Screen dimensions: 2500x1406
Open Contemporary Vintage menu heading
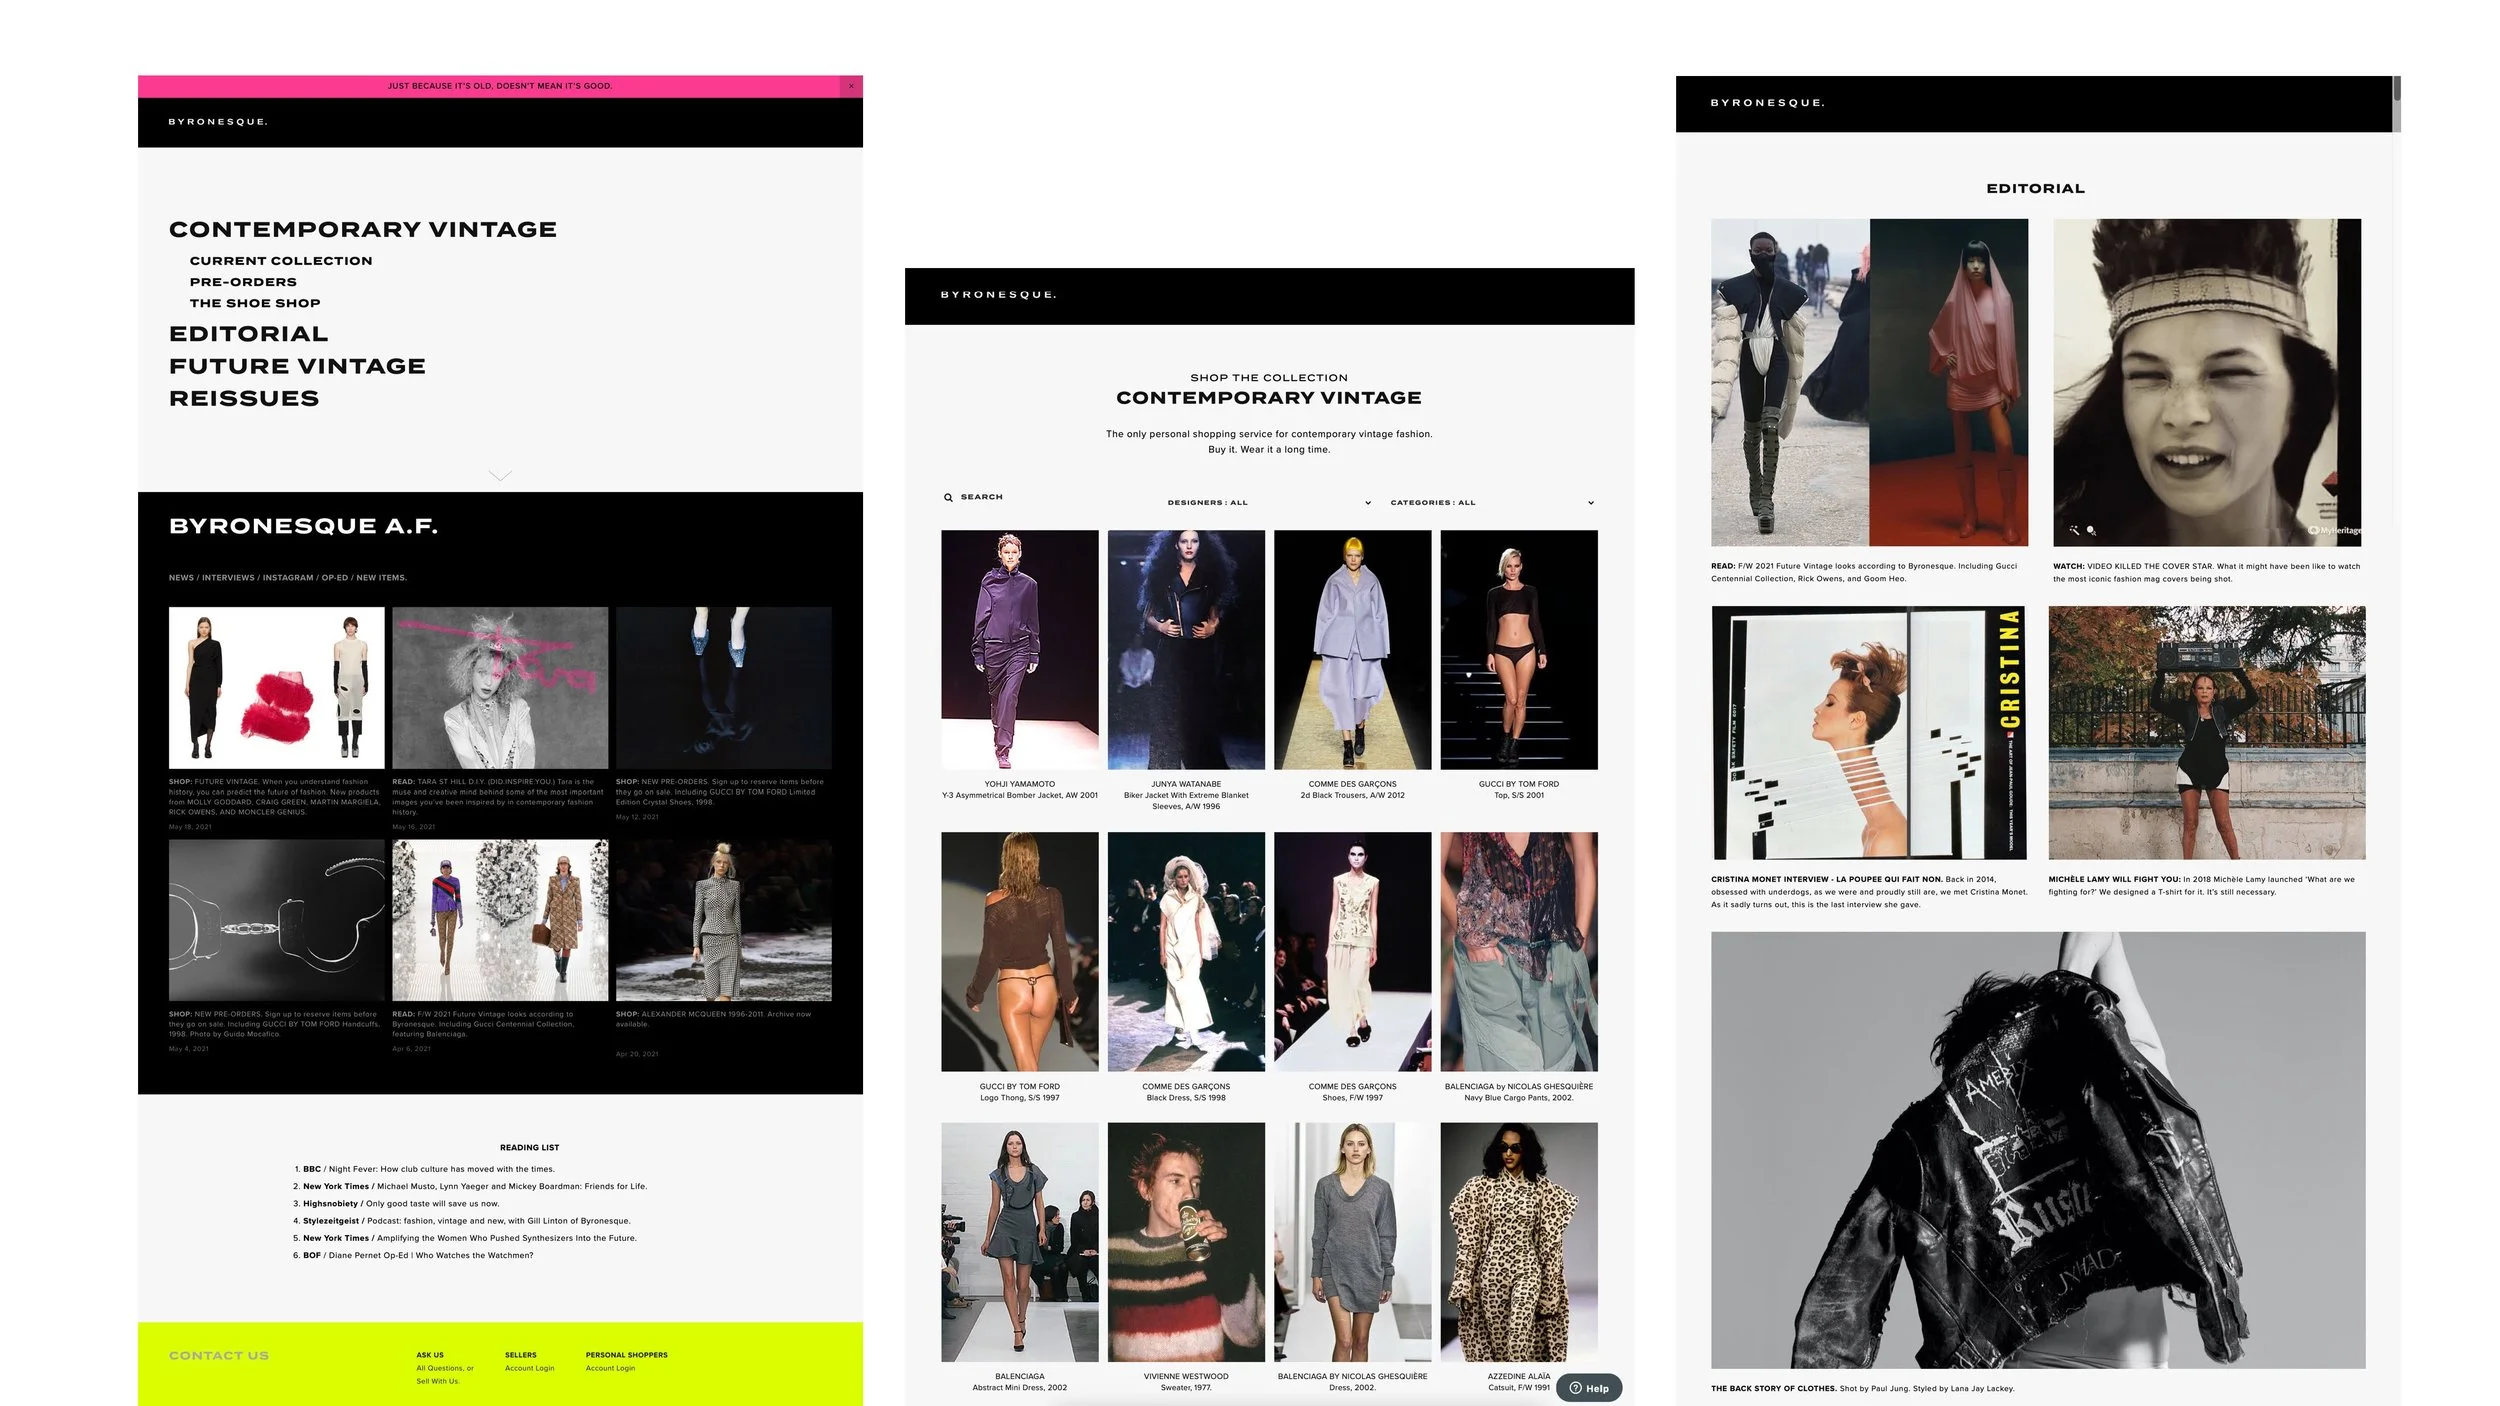coord(363,230)
